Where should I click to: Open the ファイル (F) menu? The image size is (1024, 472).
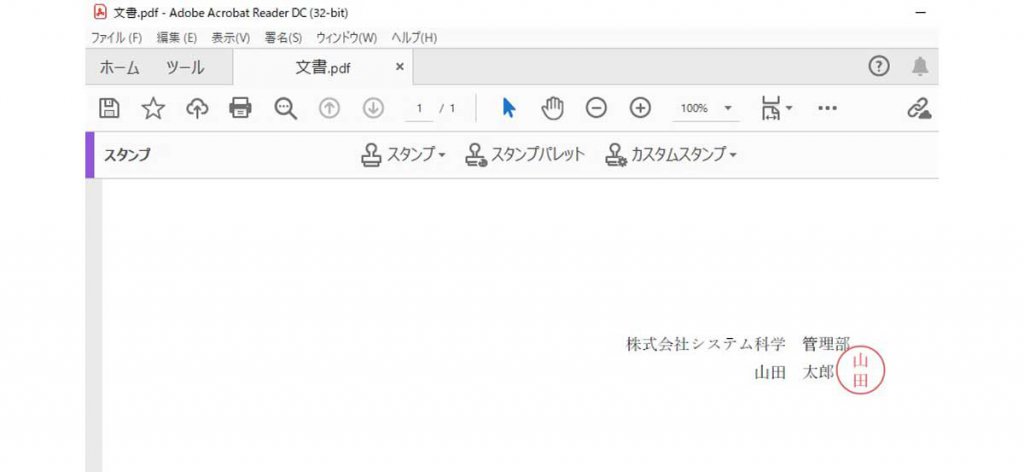(116, 38)
